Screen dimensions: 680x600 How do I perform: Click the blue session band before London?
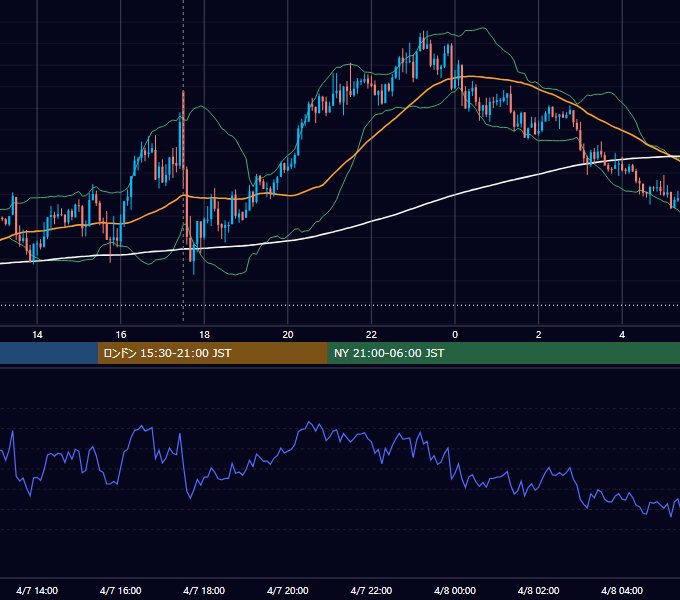coord(49,353)
